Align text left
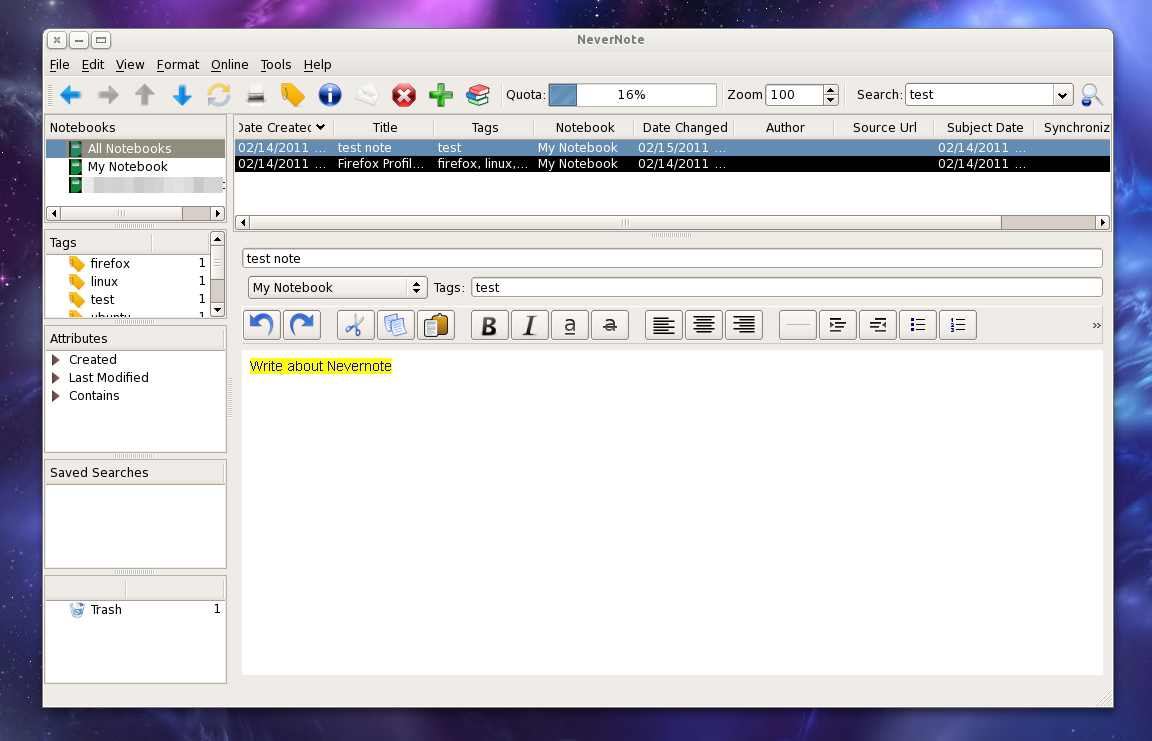Screen dimensions: 1152x741 (x=663, y=325)
